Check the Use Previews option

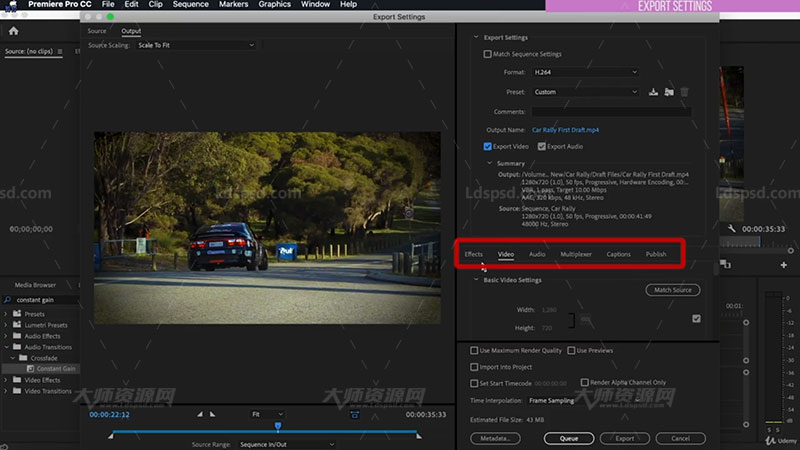click(x=571, y=351)
